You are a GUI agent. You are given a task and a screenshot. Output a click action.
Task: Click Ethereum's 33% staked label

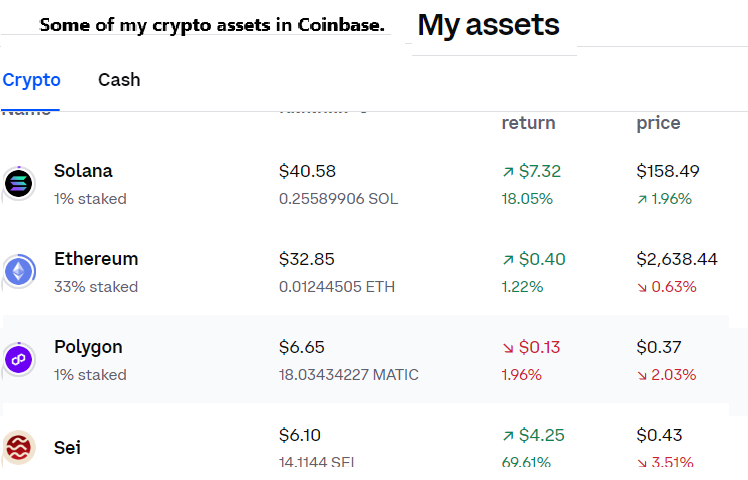(96, 287)
